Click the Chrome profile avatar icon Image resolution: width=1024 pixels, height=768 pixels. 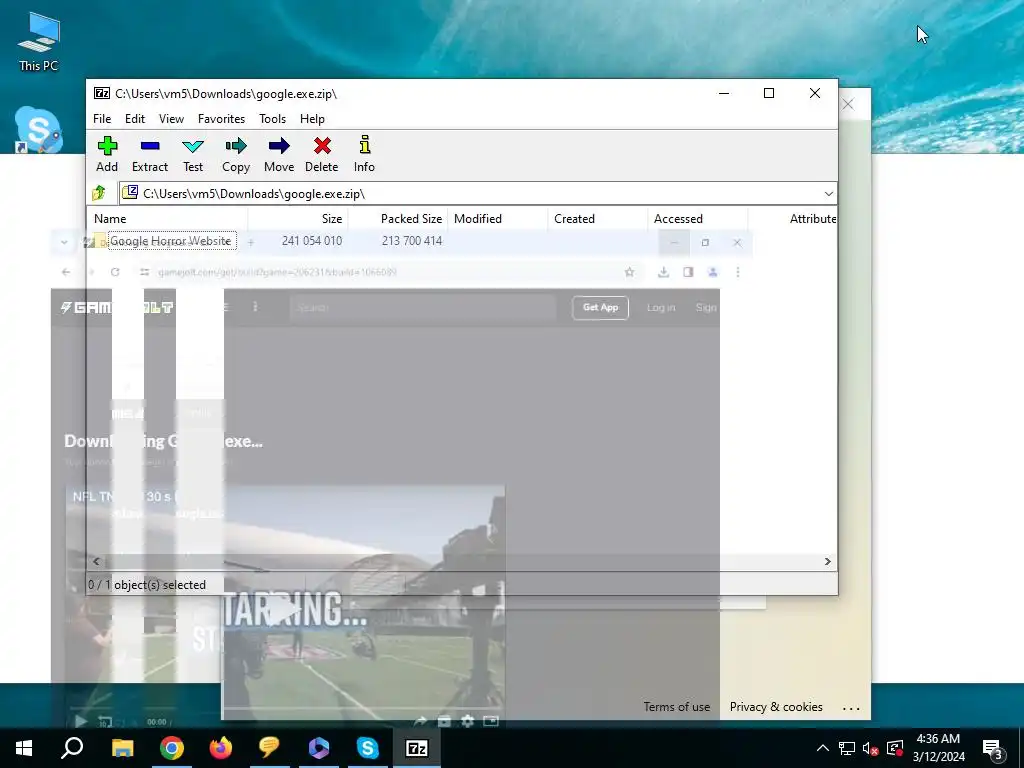712,272
